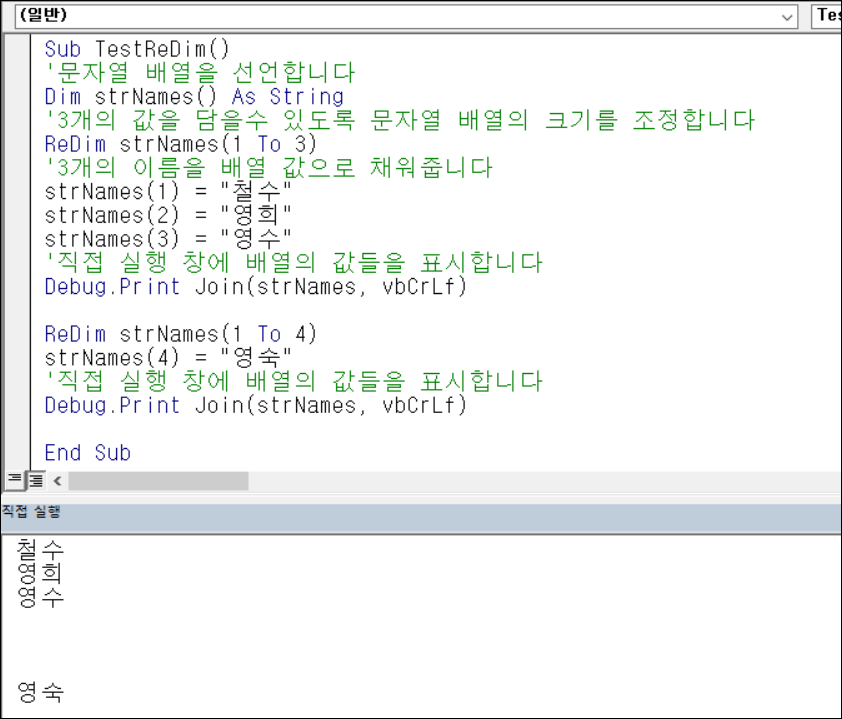Click the code margin indicator bar
842x719 pixels.
17,251
